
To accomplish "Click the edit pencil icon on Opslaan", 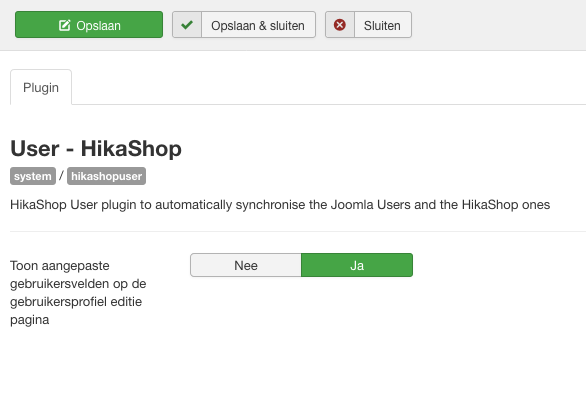I will click(x=64, y=25).
